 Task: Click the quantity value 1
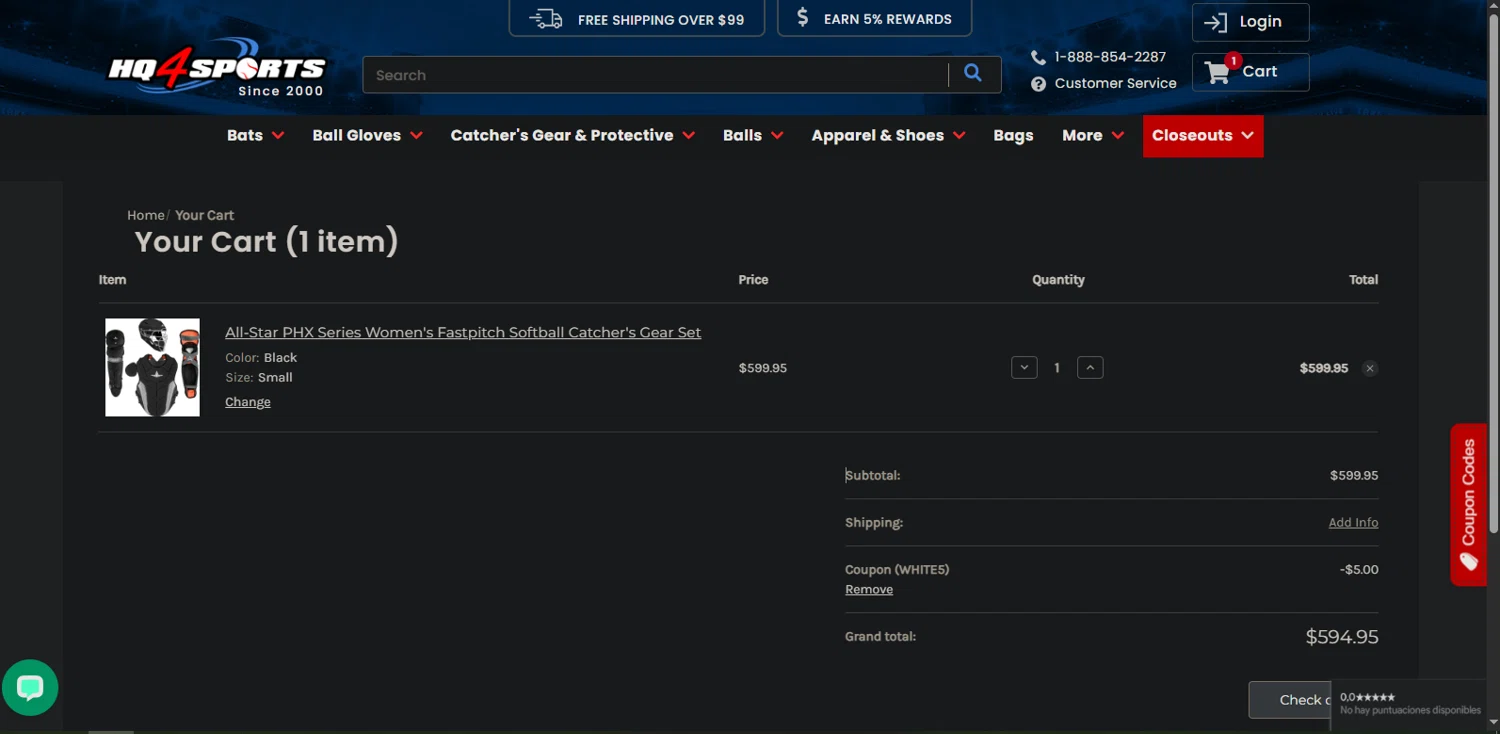(1057, 368)
